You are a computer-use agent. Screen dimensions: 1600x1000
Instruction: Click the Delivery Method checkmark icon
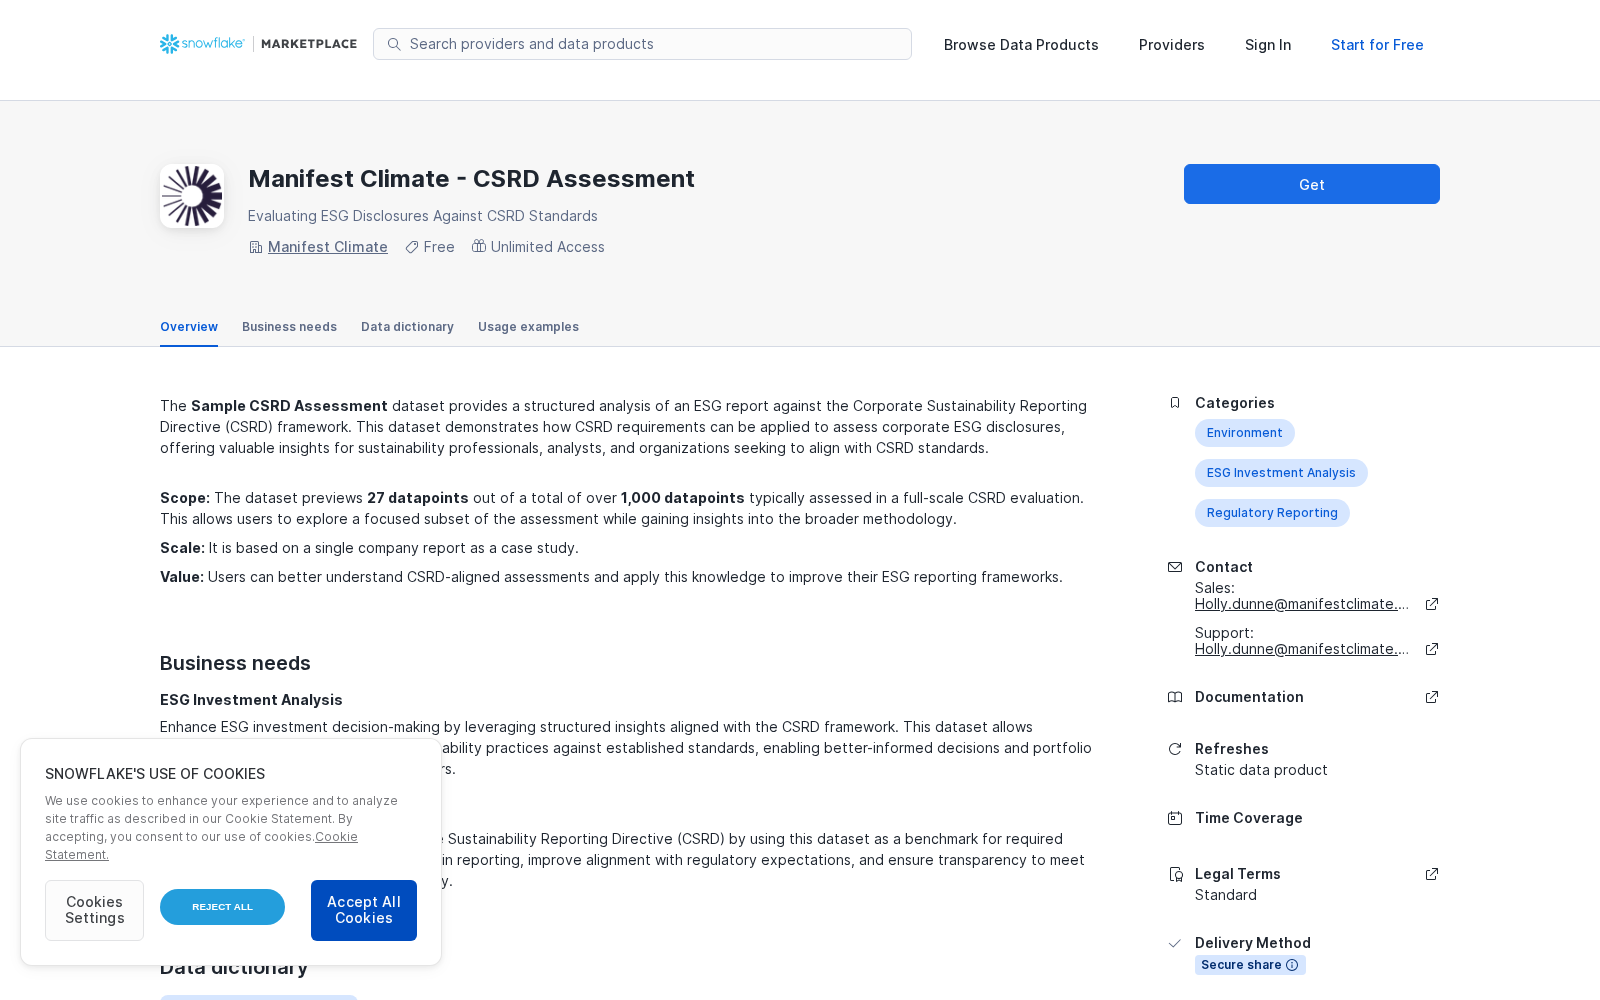pos(1175,943)
